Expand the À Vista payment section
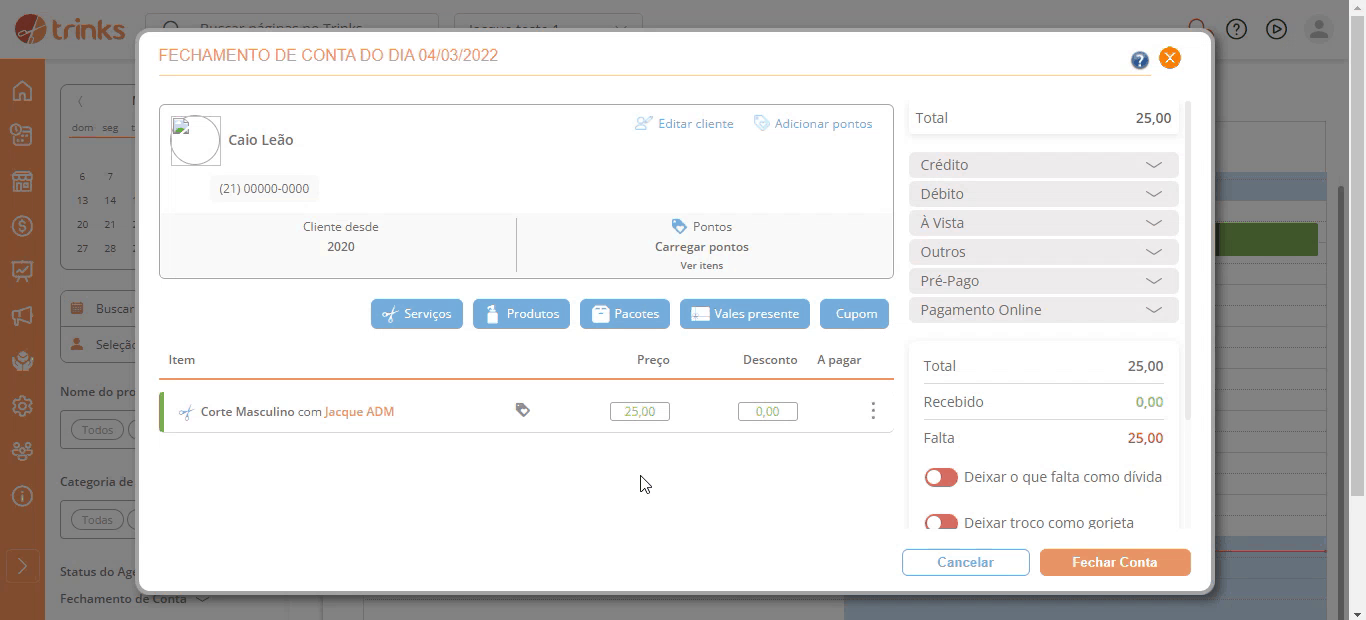 click(1044, 223)
